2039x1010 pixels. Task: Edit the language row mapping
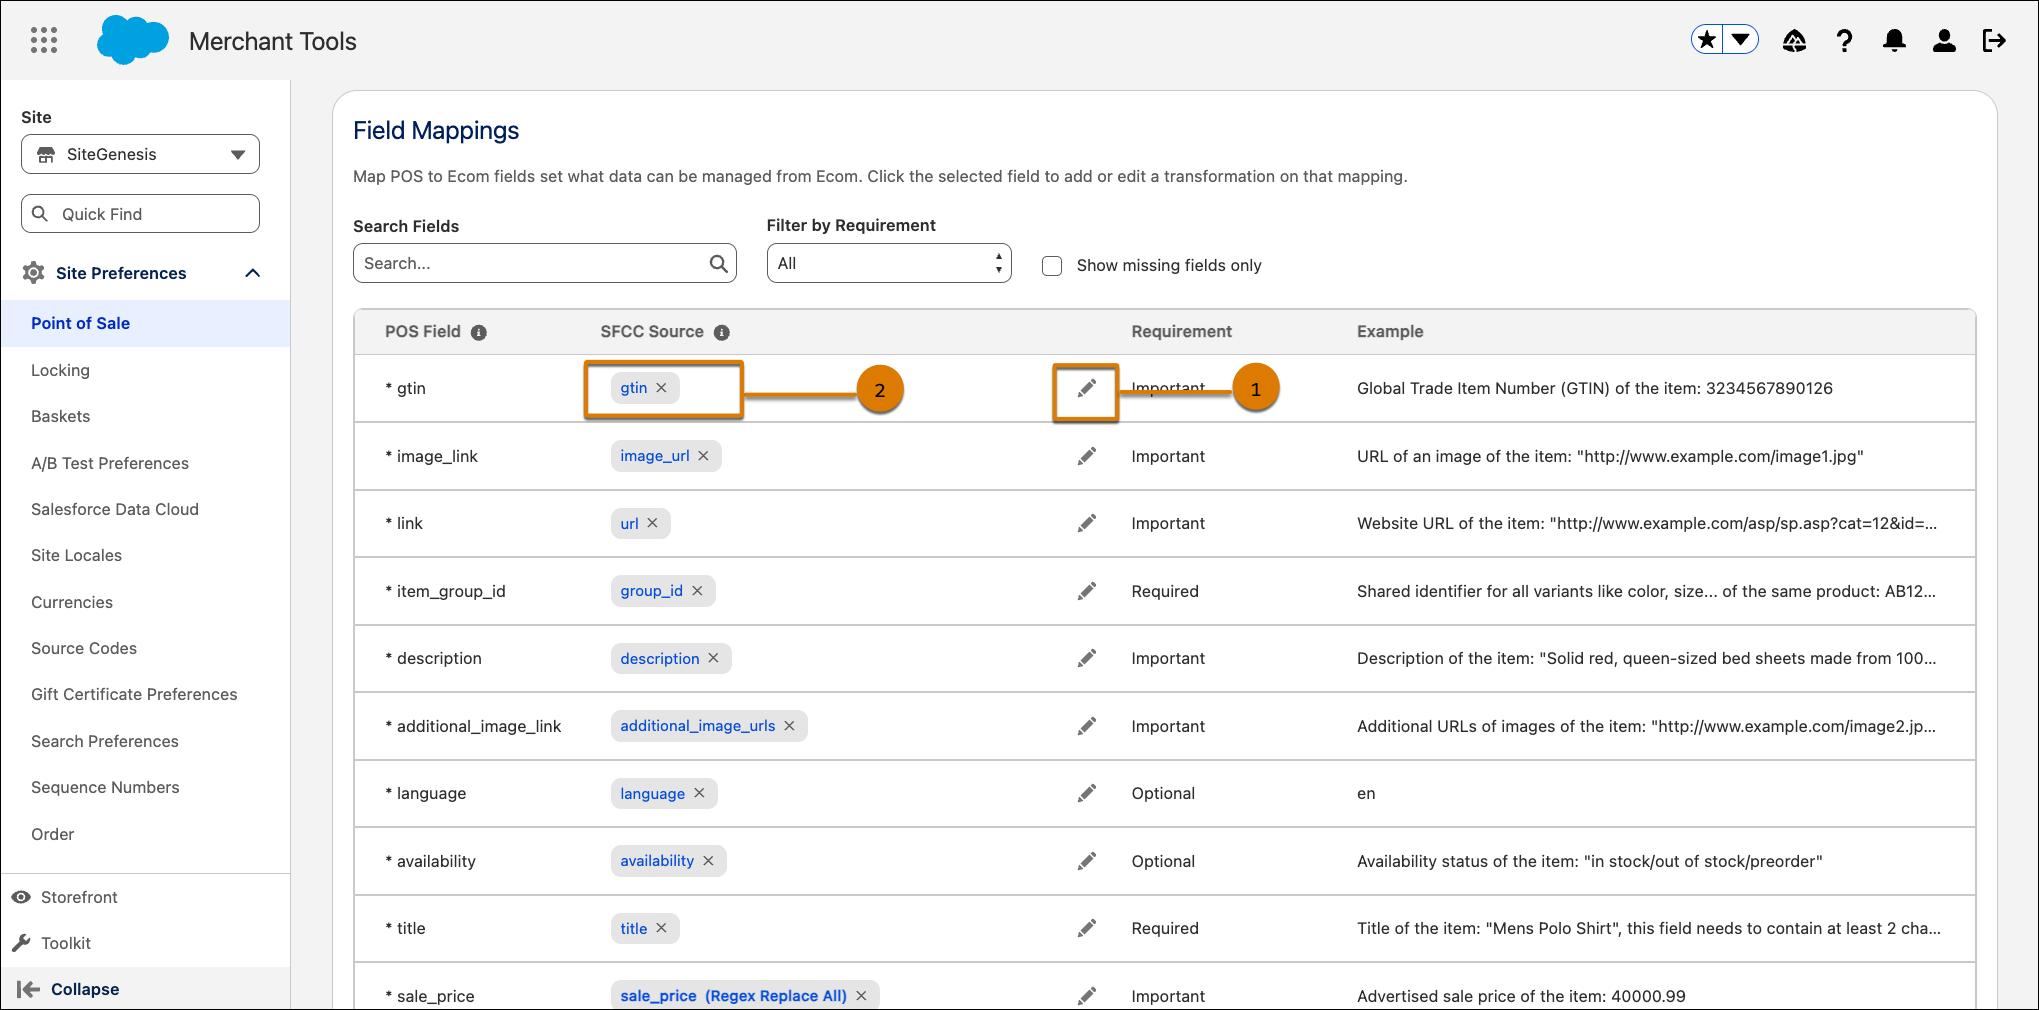point(1086,793)
